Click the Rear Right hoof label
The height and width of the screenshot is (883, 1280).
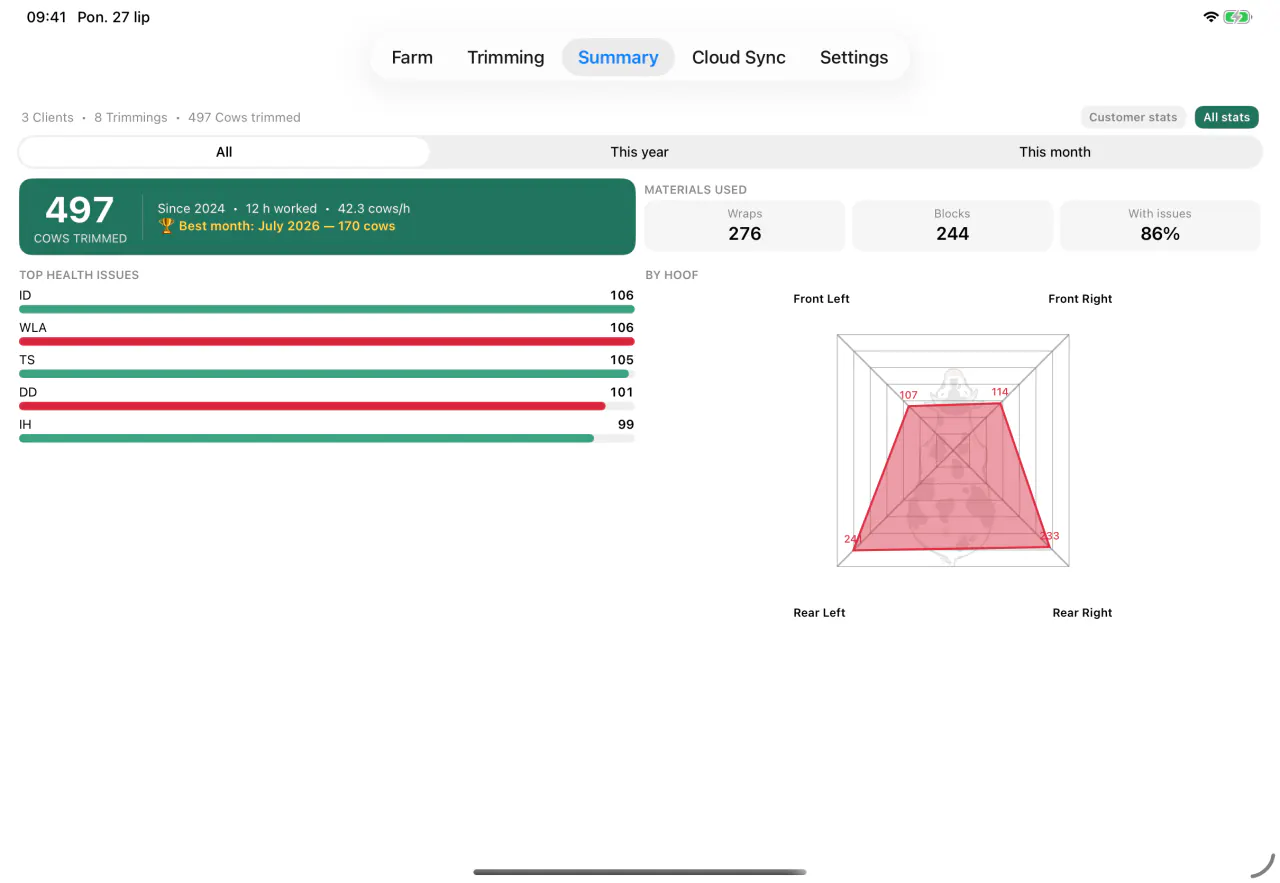pos(1082,613)
